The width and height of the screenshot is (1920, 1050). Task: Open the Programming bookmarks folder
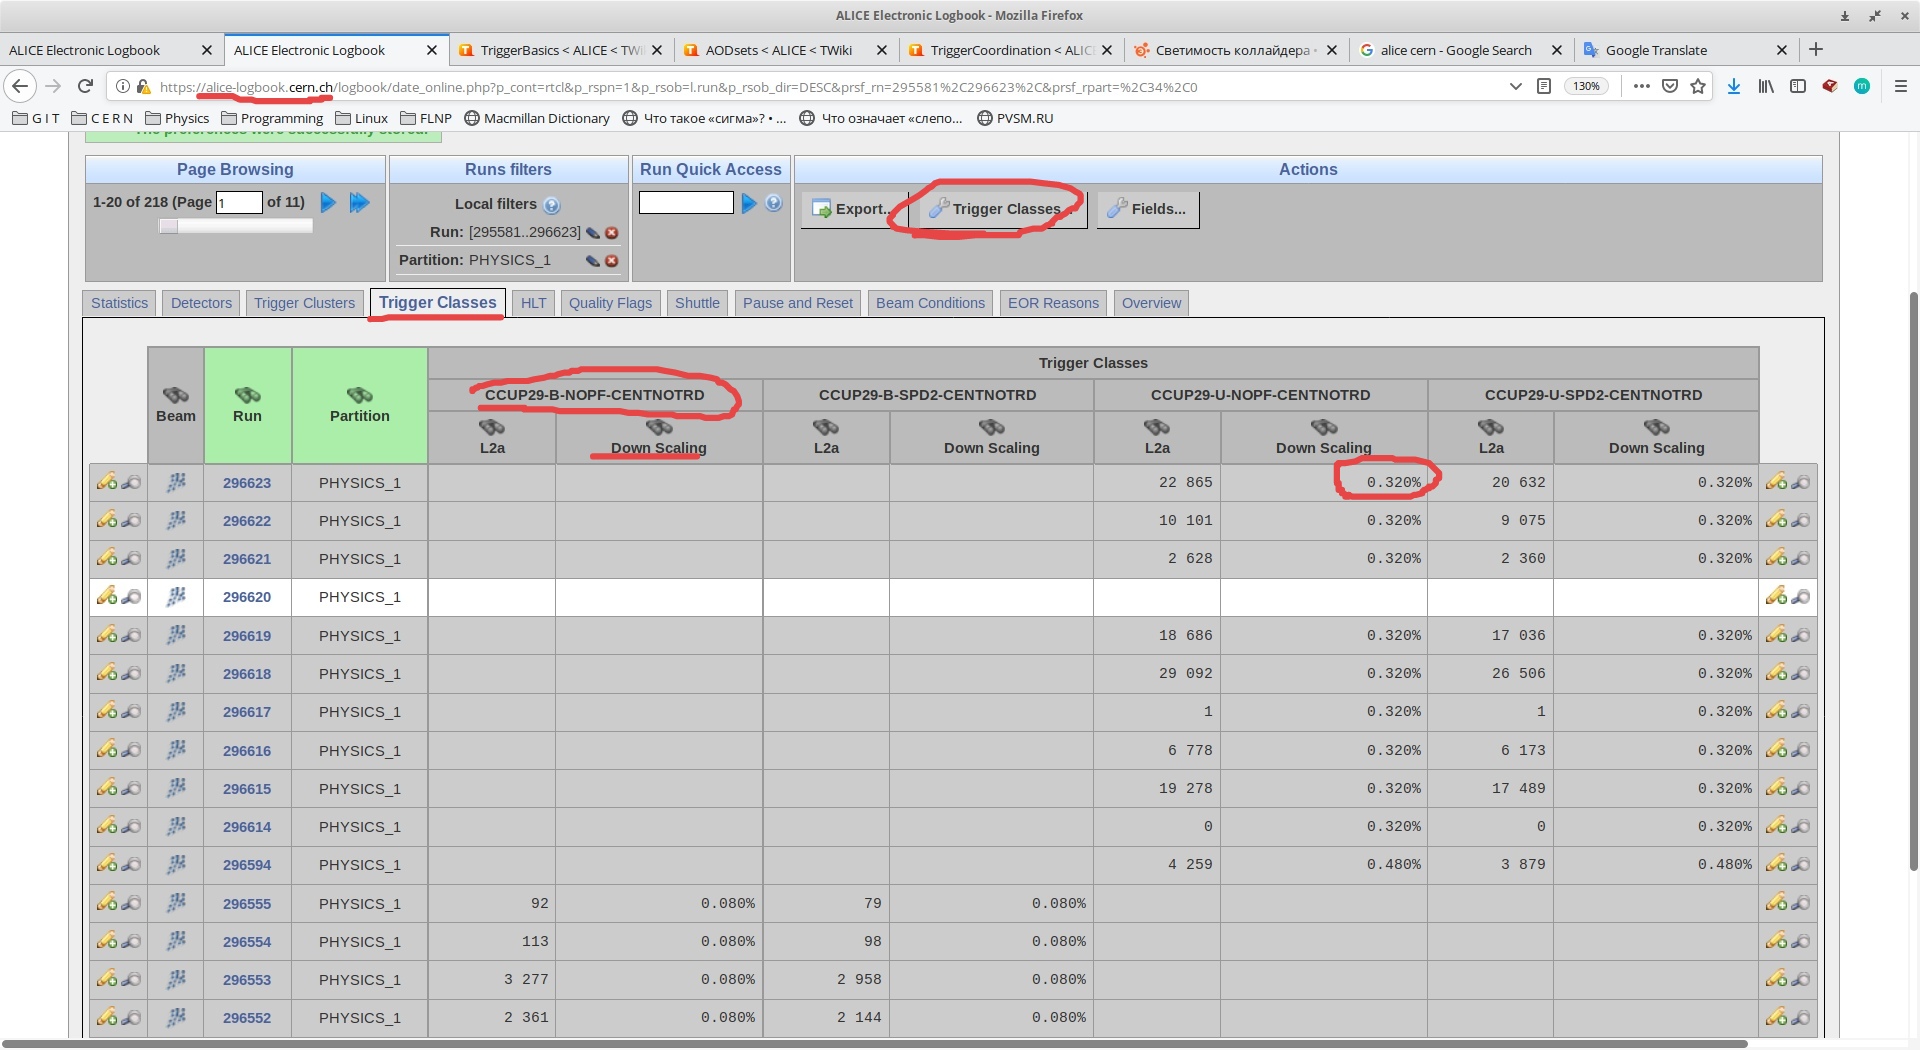click(x=272, y=118)
